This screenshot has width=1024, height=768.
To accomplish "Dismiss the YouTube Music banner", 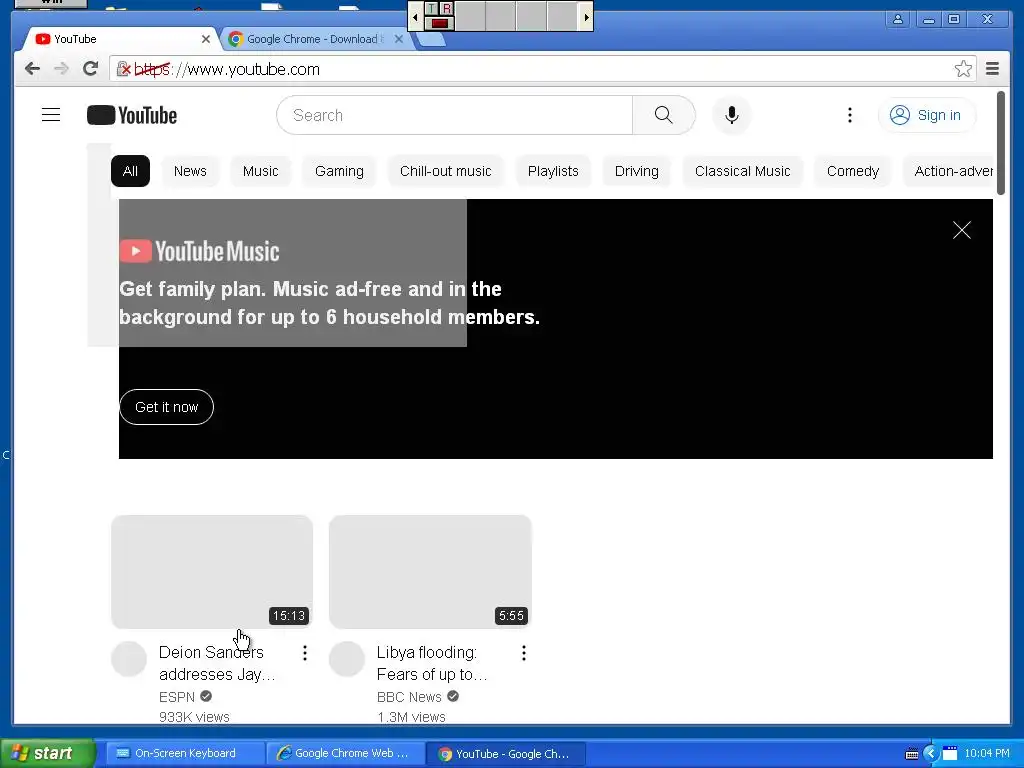I will (x=961, y=230).
